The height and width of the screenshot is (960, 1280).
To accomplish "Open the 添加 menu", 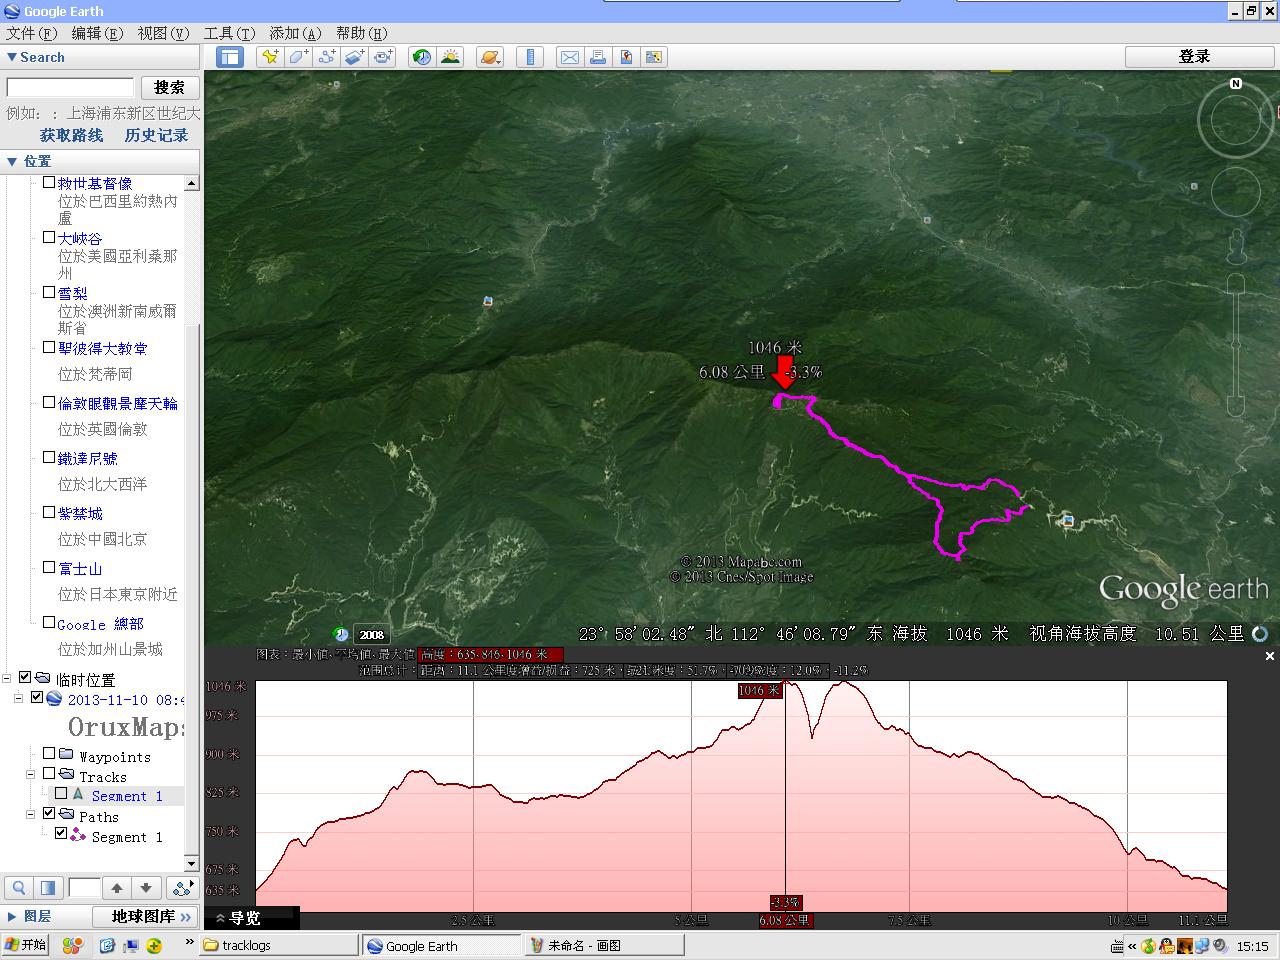I will pos(295,33).
